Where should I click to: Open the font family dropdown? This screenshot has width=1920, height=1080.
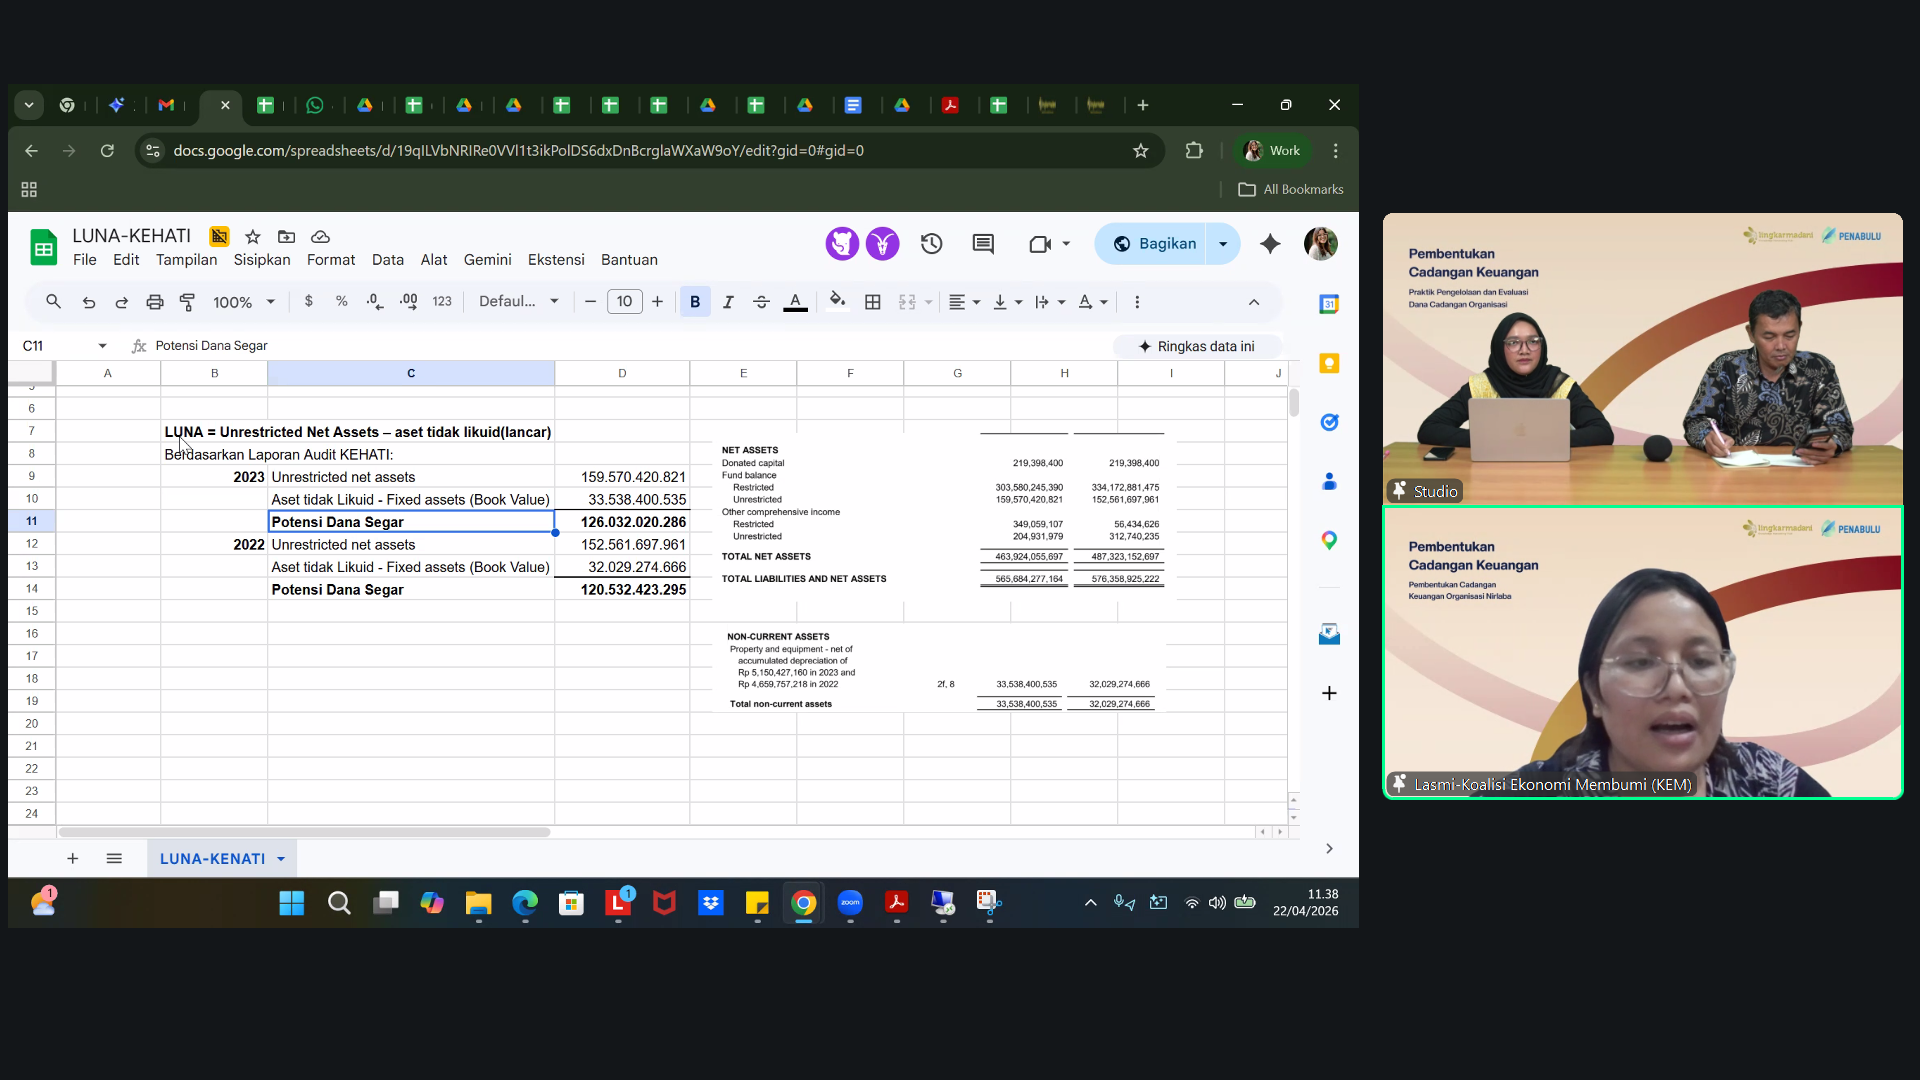[518, 302]
